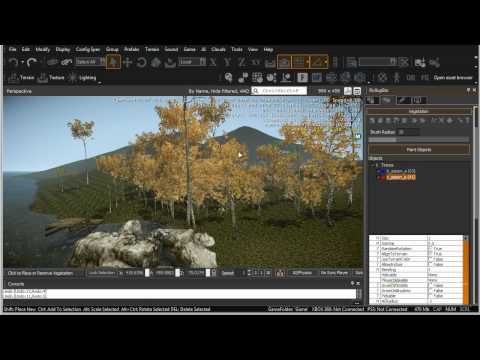This screenshot has width=480, height=360.
Task: Open the Local coordinate system dropdown
Action: coord(193,62)
